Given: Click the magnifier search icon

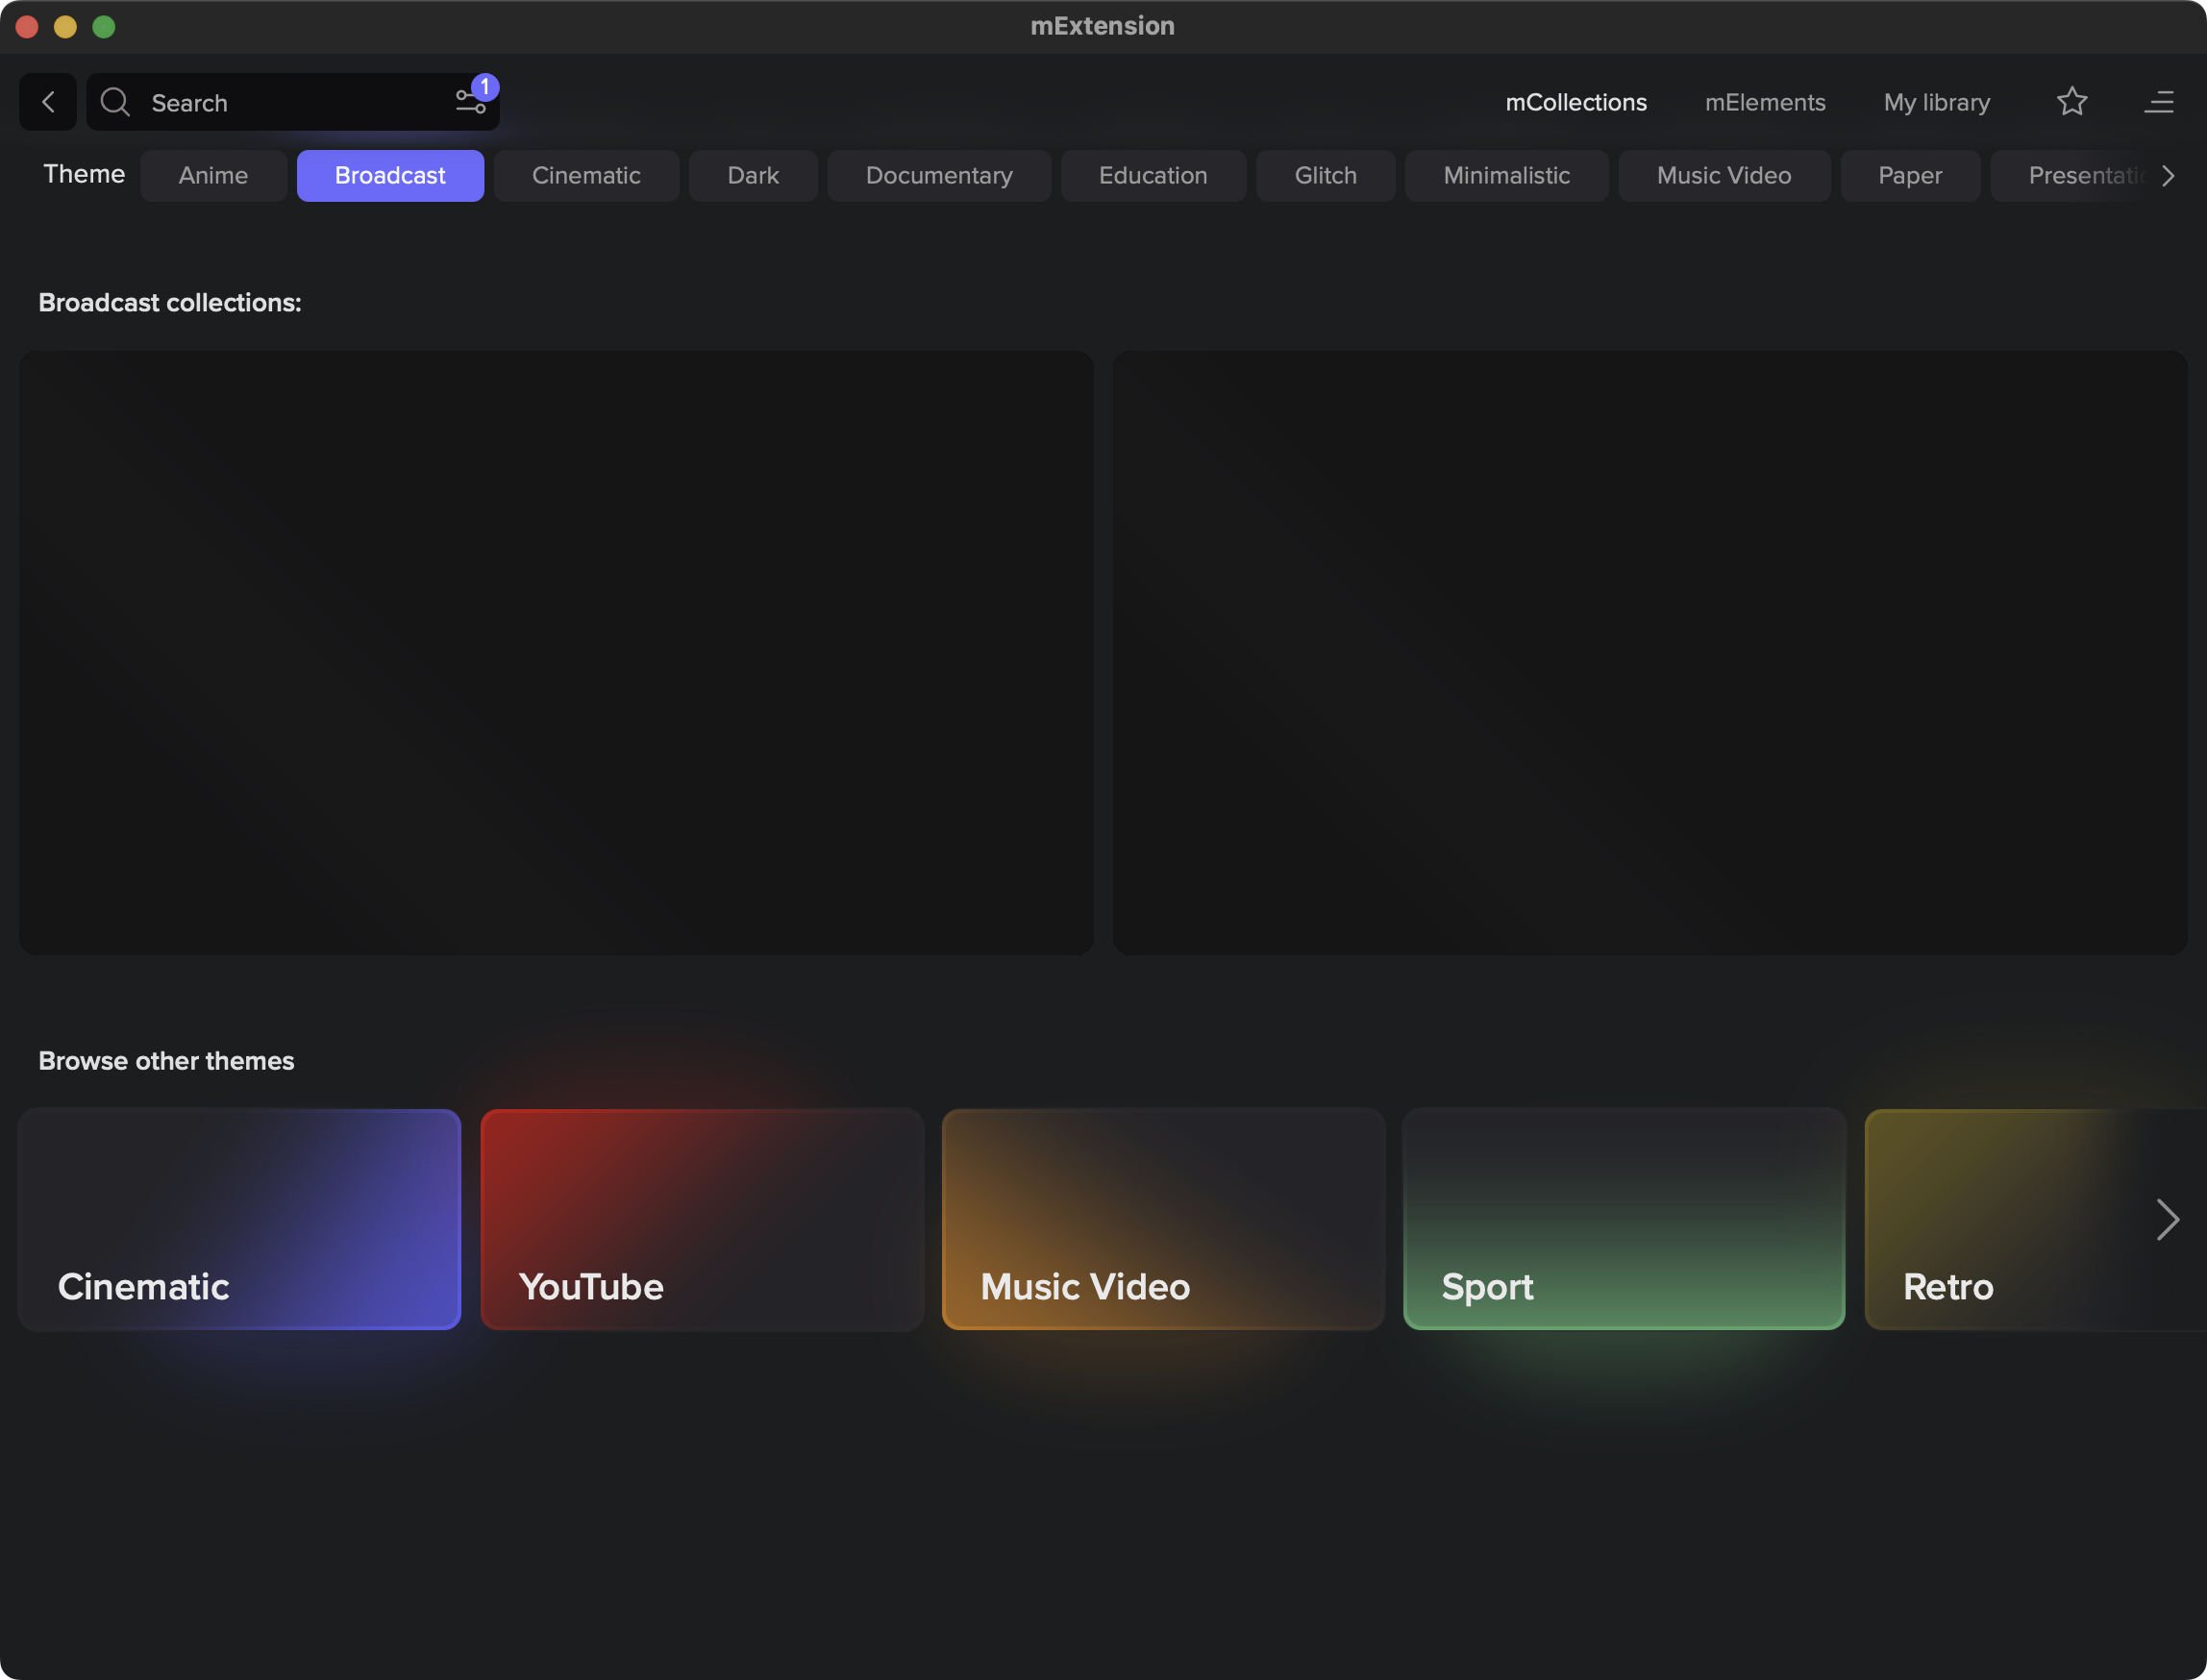Looking at the screenshot, I should (115, 102).
